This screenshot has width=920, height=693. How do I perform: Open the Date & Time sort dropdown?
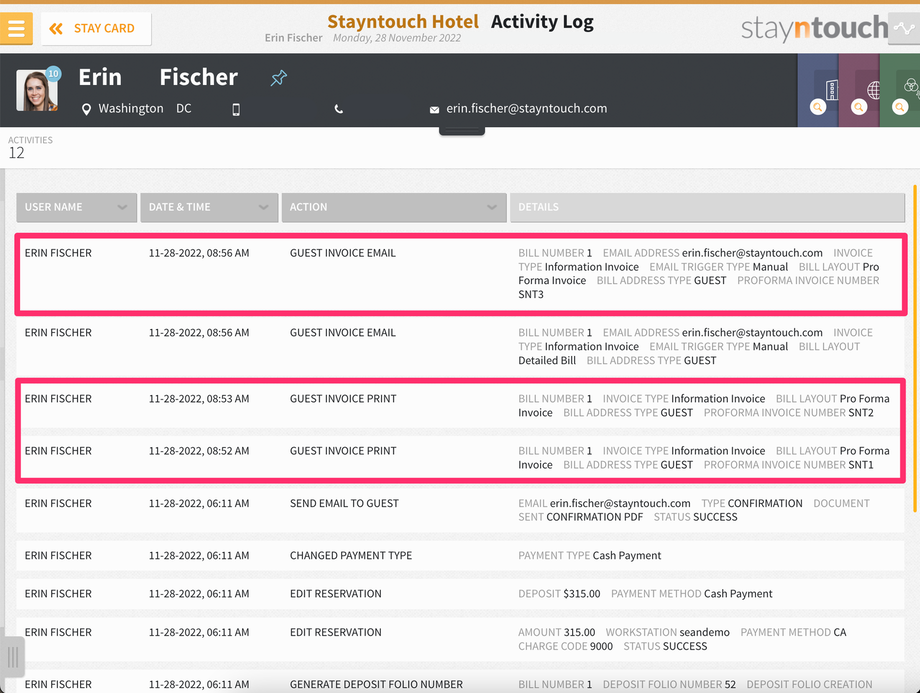[x=209, y=207]
